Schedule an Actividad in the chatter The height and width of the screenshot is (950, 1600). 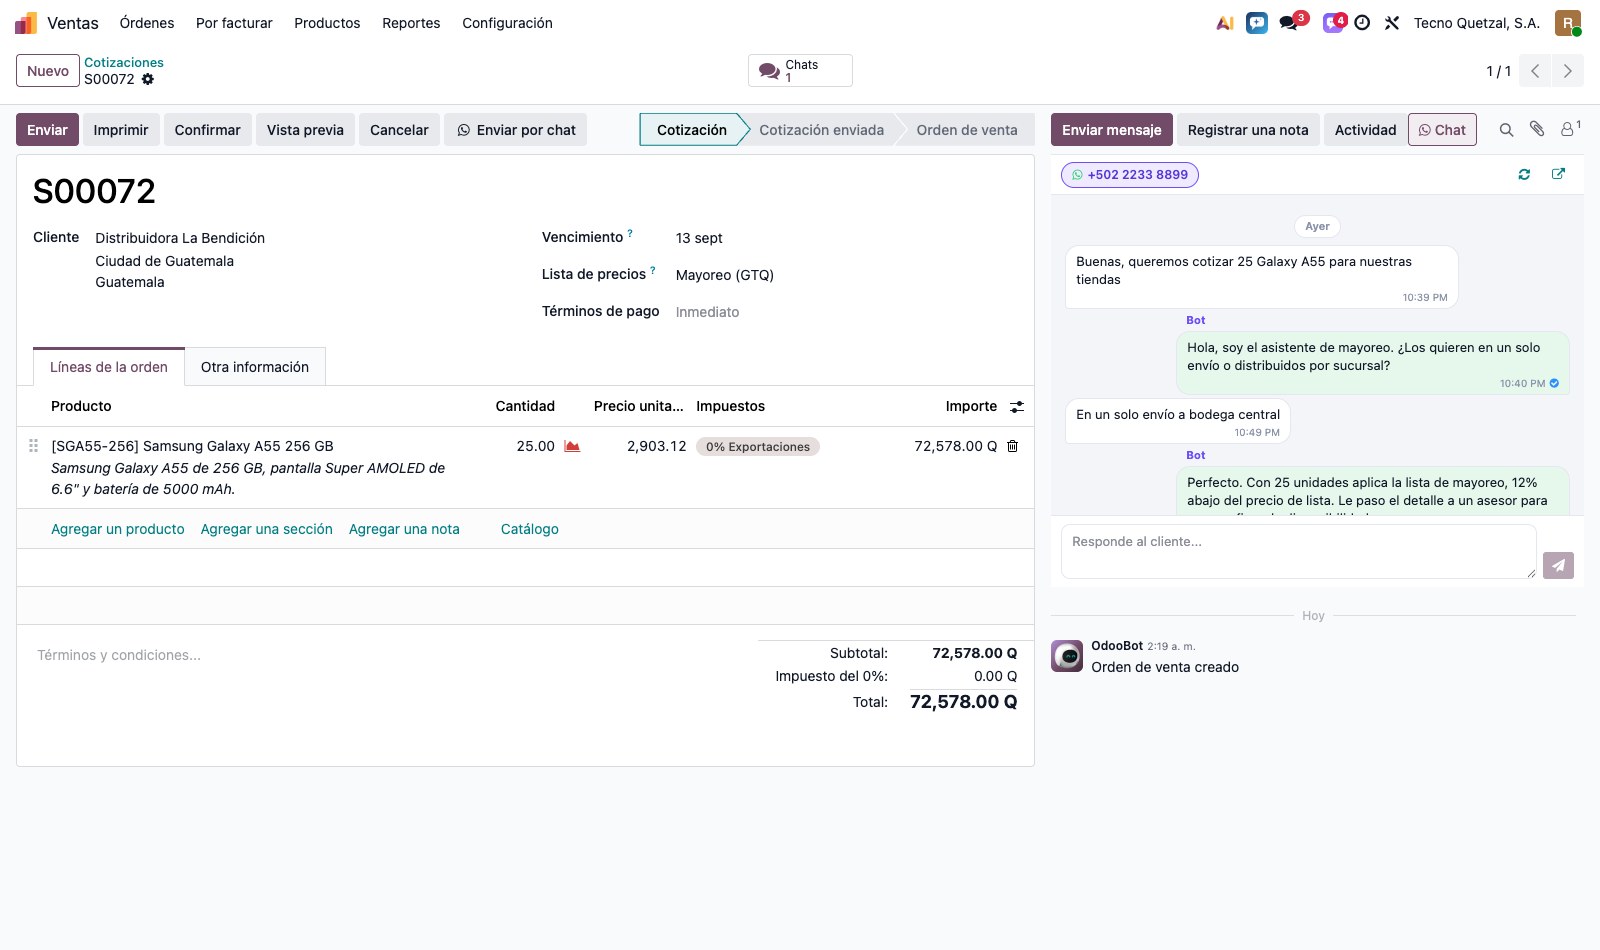coord(1365,130)
